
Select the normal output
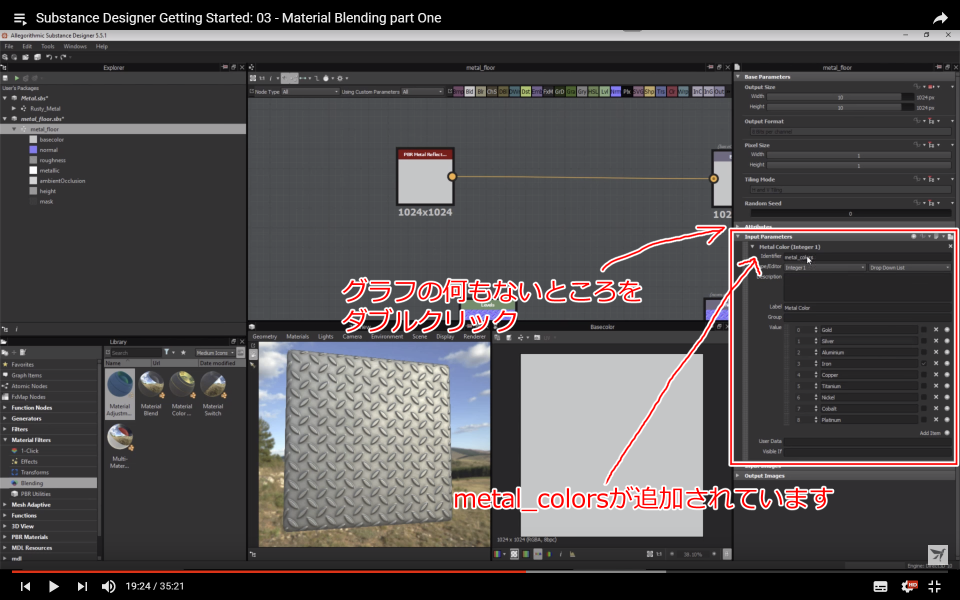tap(48, 150)
